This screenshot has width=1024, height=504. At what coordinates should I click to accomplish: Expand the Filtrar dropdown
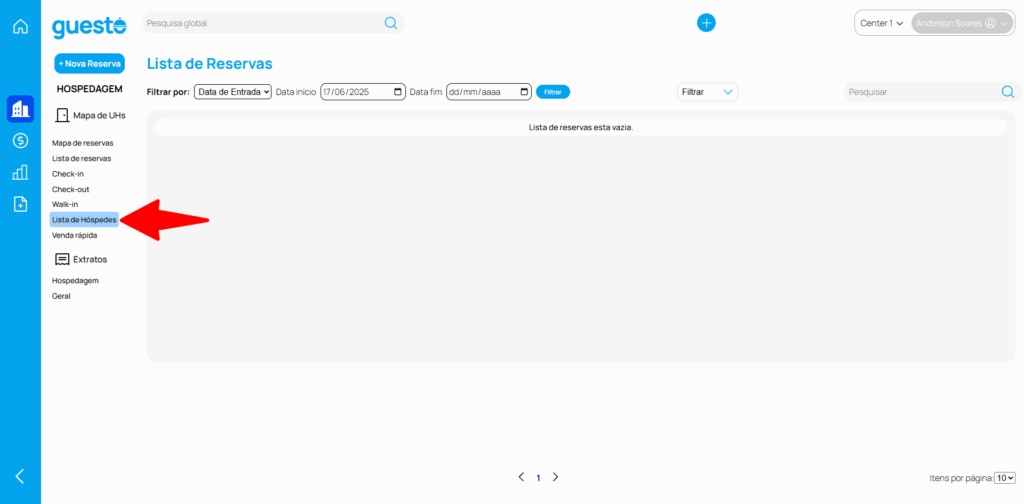pos(707,92)
